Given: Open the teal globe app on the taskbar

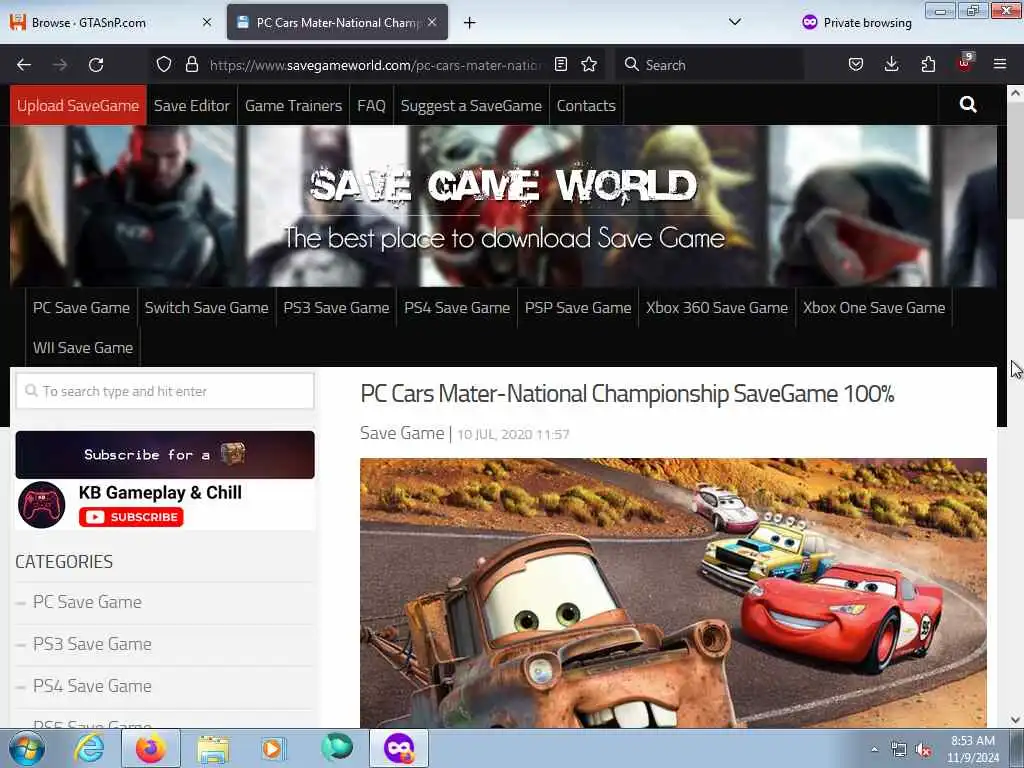Looking at the screenshot, I should [336, 747].
